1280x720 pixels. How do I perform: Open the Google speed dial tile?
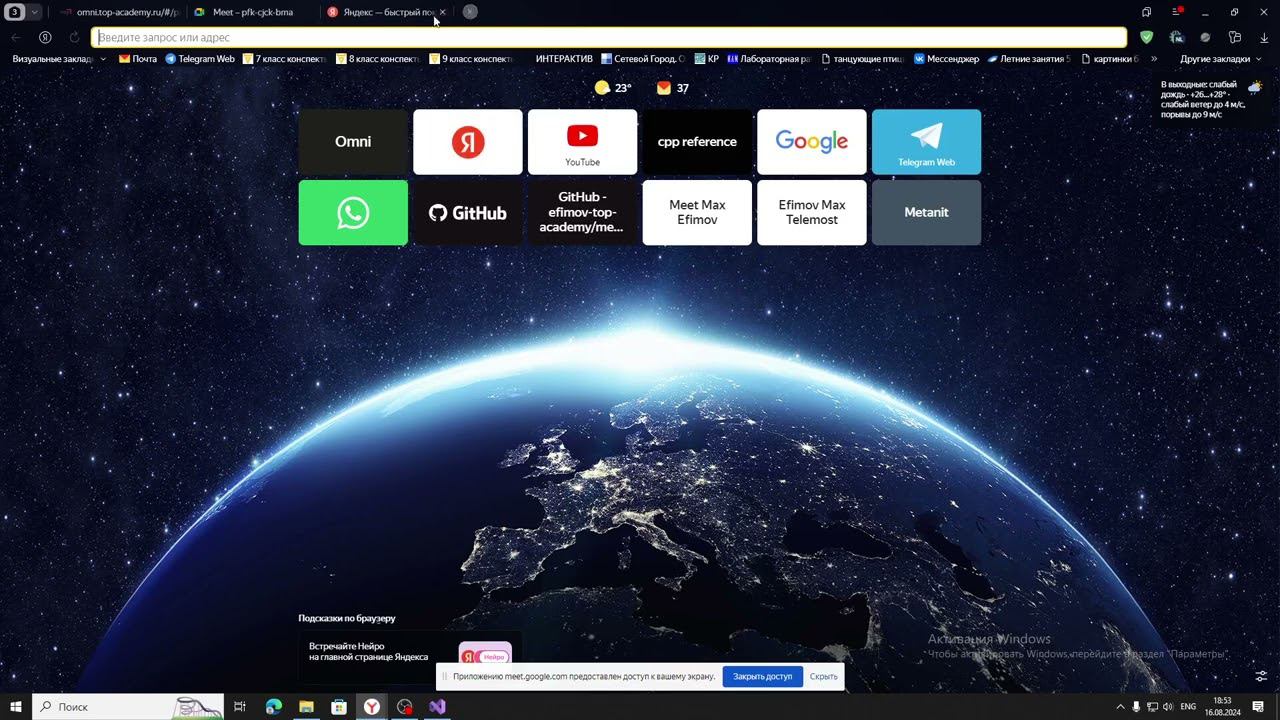click(812, 142)
